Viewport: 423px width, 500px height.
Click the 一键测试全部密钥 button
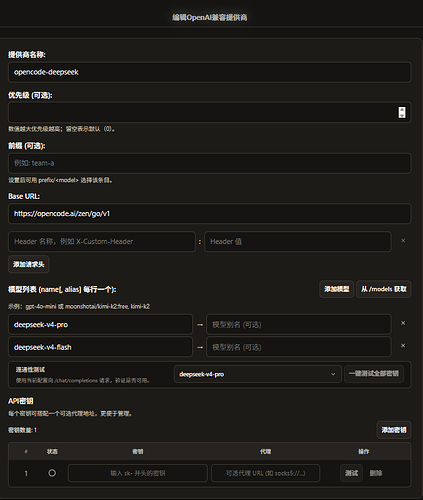374,374
